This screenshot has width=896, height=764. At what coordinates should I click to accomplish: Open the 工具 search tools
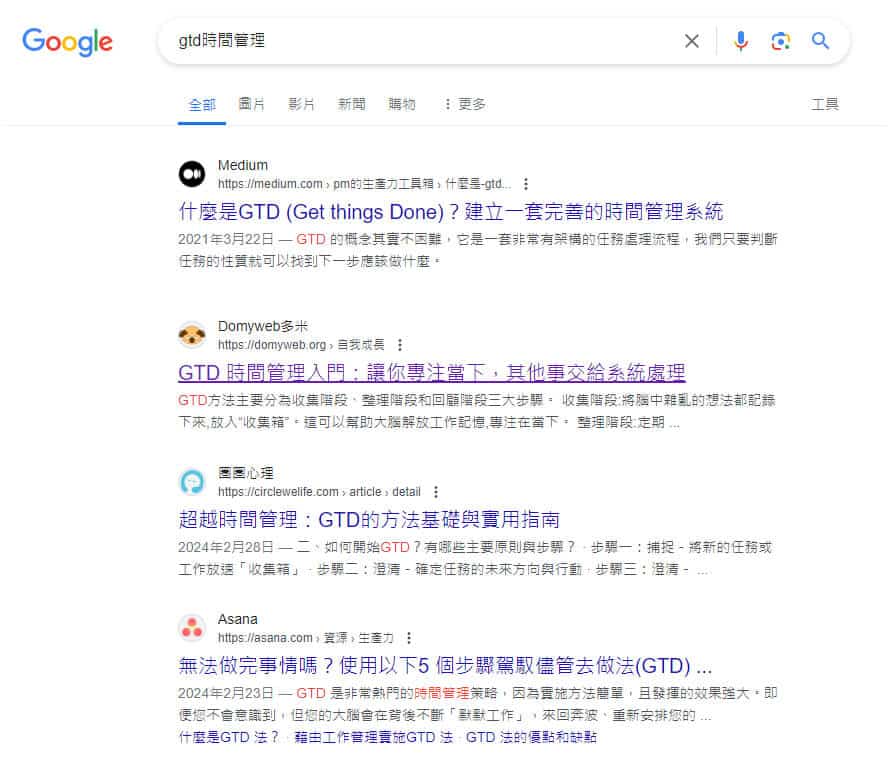[825, 104]
